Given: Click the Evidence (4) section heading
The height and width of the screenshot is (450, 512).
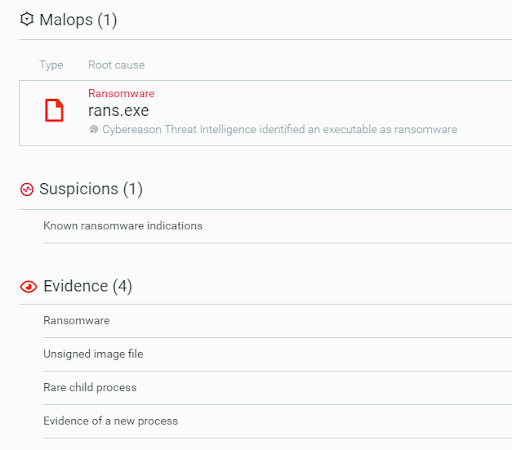Looking at the screenshot, I should tap(88, 286).
